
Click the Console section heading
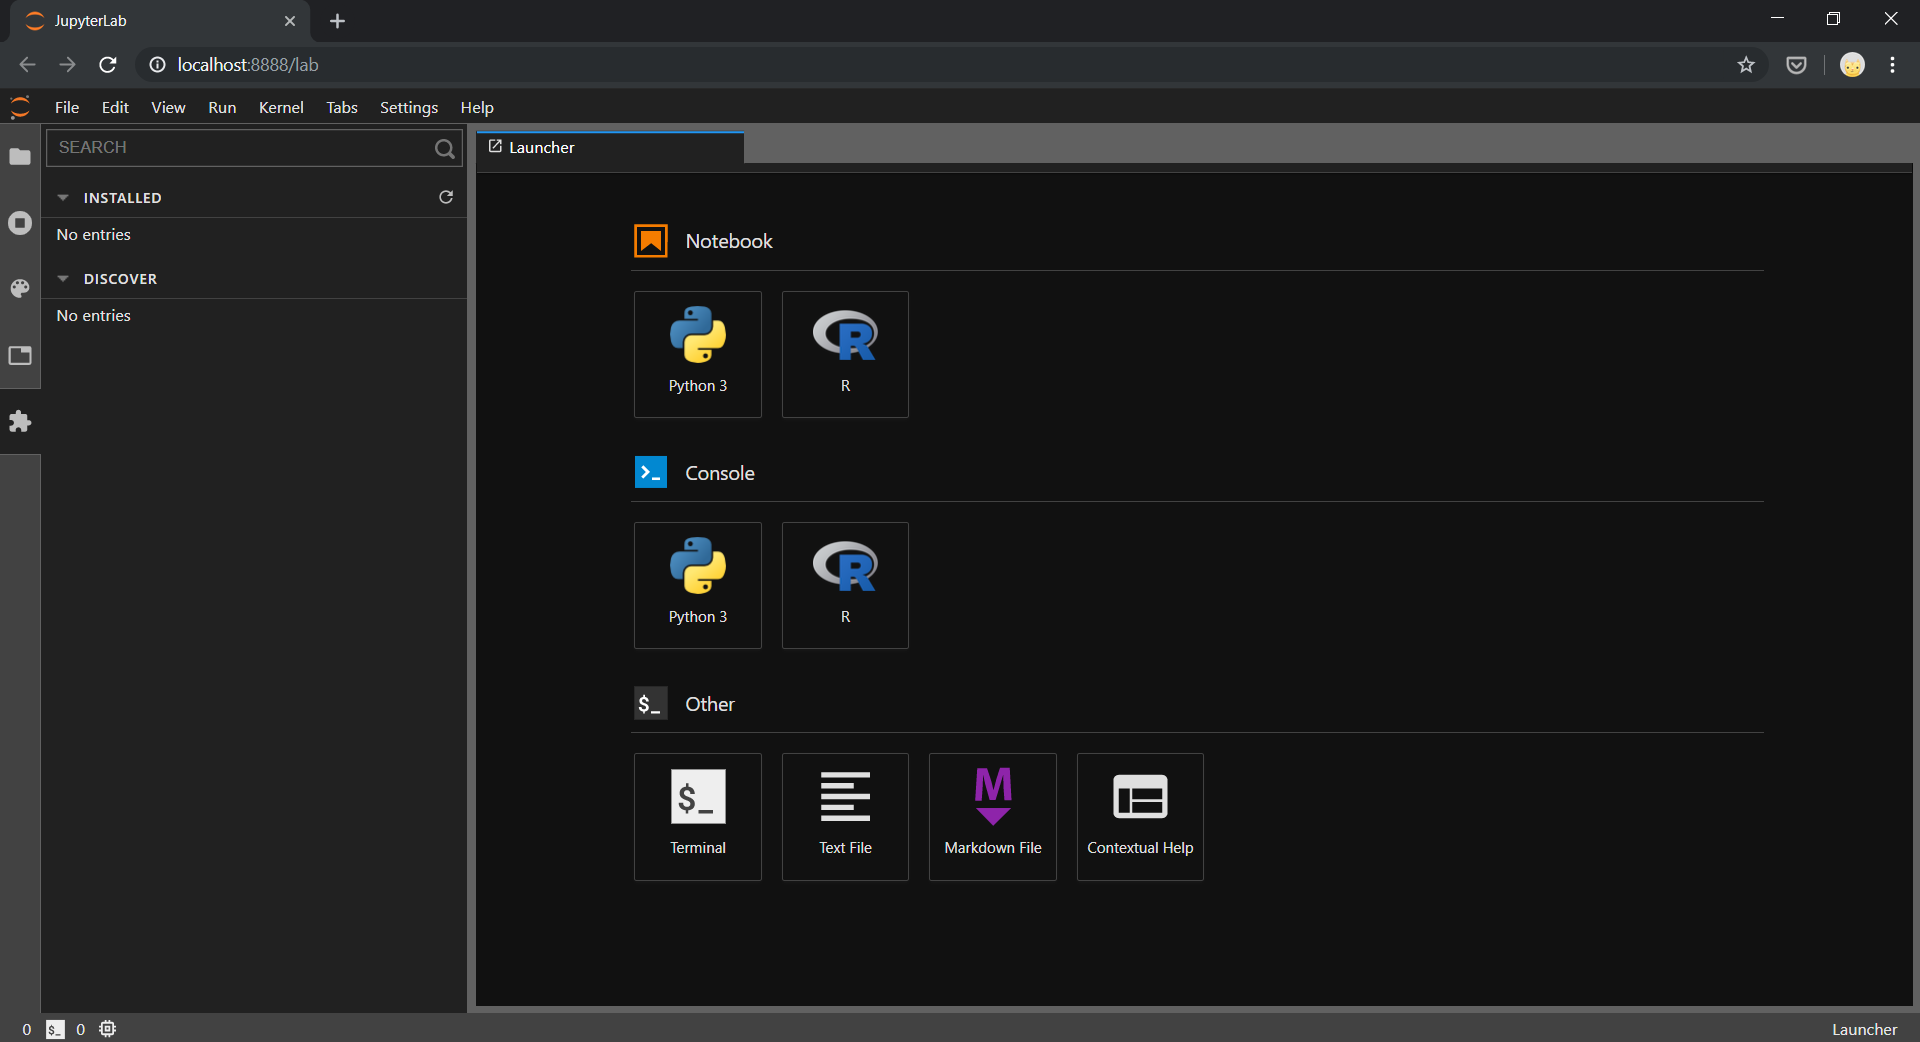[720, 473]
